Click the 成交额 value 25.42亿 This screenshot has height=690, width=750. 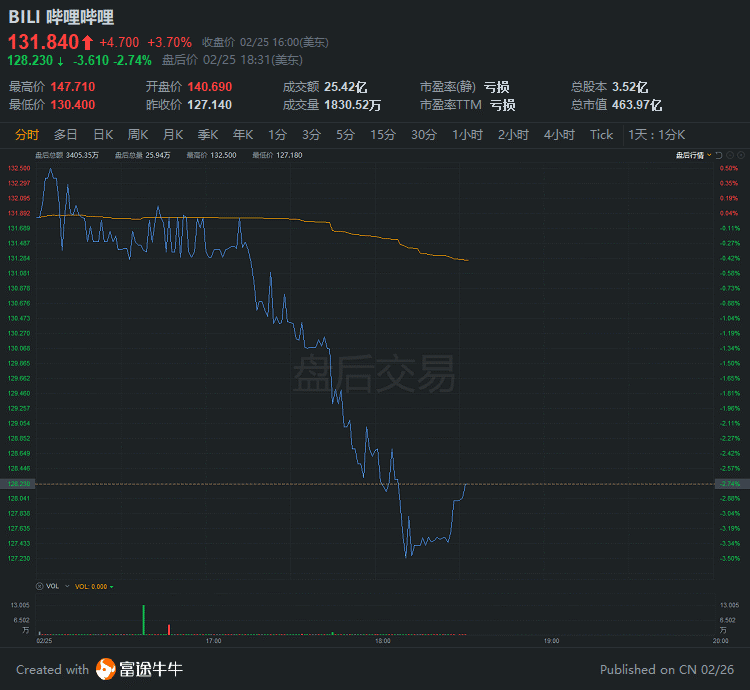pyautogui.click(x=345, y=87)
